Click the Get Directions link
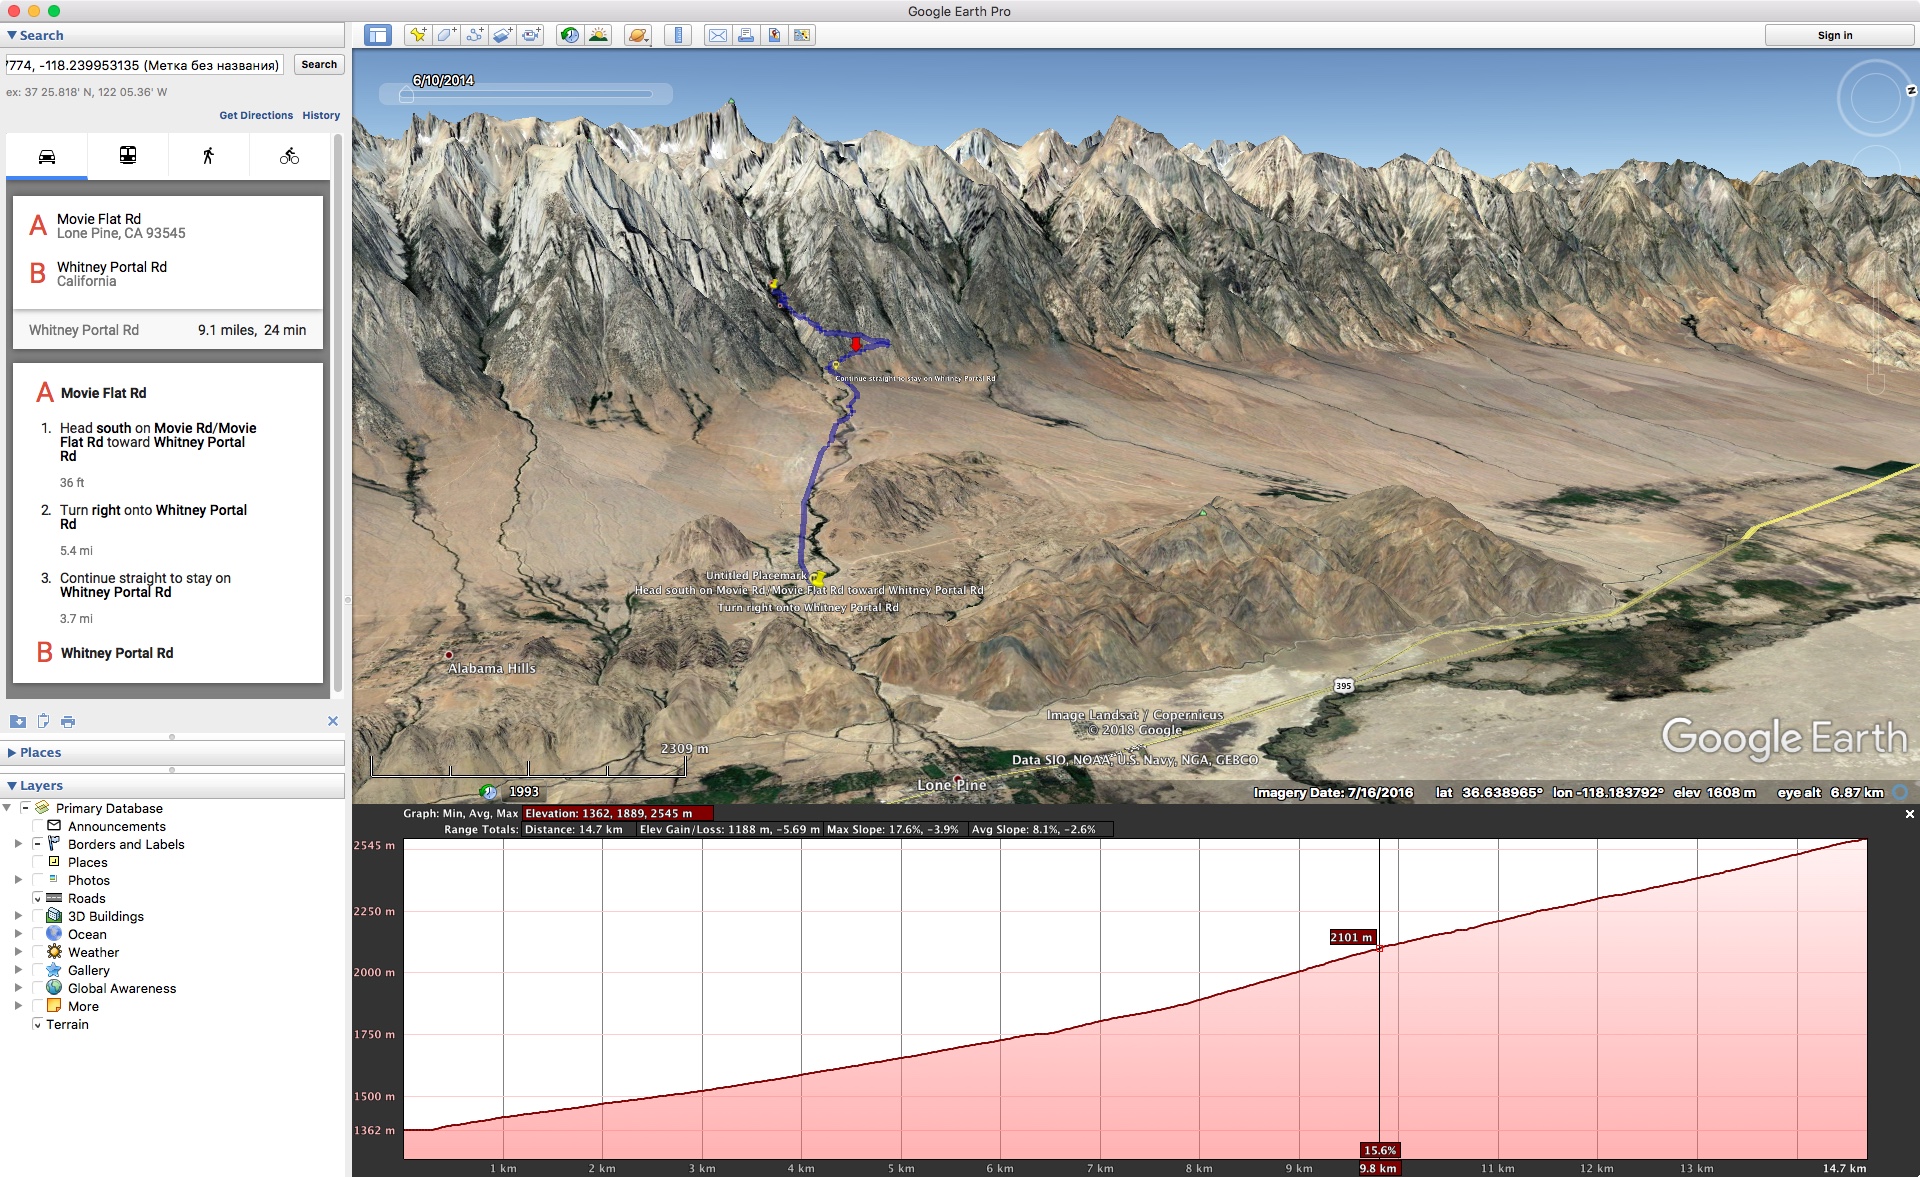Image resolution: width=1920 pixels, height=1177 pixels. point(256,115)
